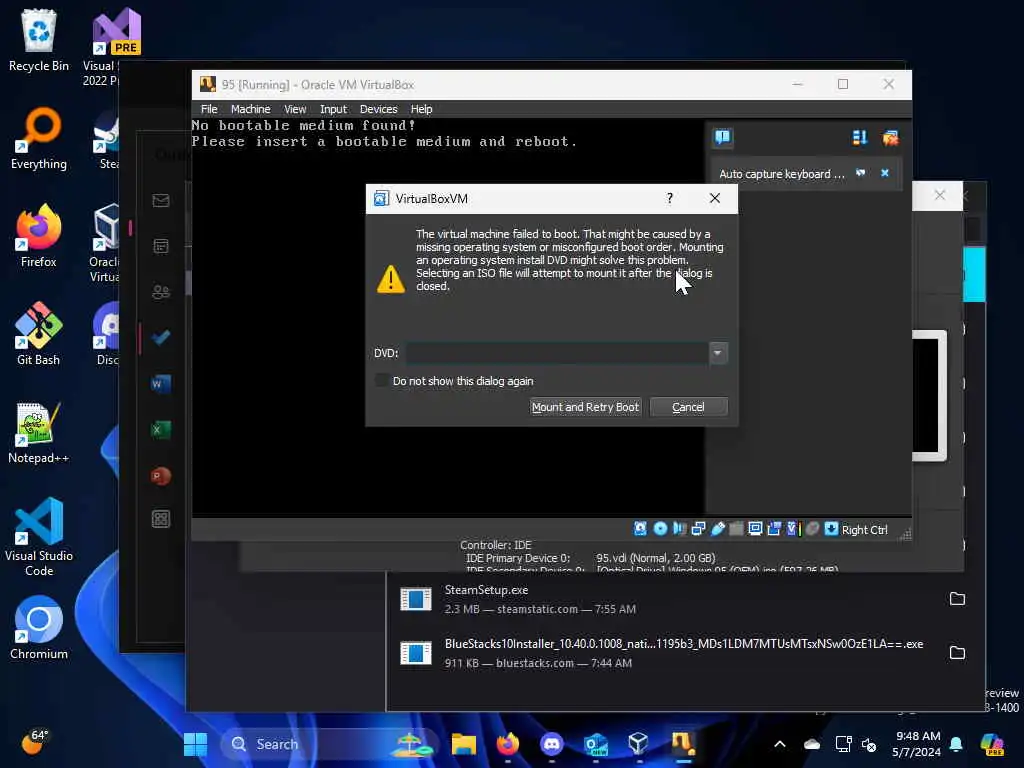The width and height of the screenshot is (1024, 768).
Task: Cancel the VirtualBoxVM boot dialog
Action: point(688,407)
